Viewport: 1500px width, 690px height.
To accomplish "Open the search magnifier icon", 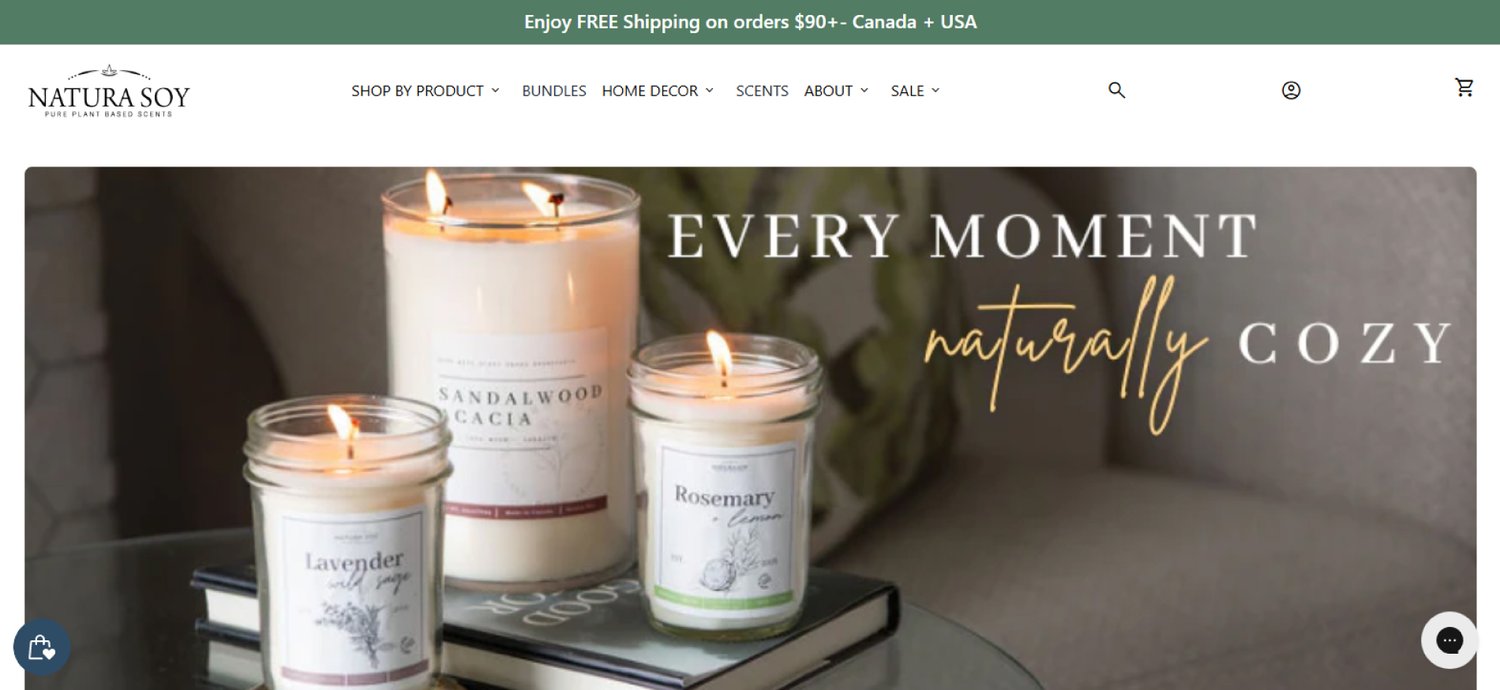I will (1117, 90).
